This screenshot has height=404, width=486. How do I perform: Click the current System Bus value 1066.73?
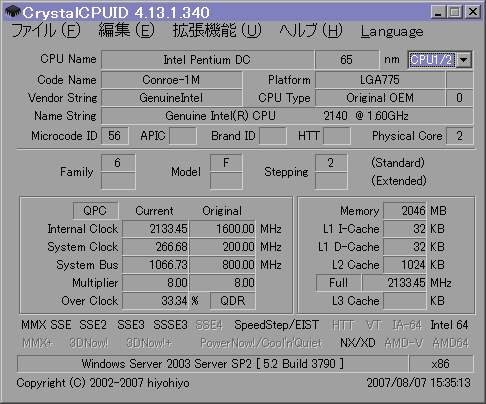pos(155,265)
